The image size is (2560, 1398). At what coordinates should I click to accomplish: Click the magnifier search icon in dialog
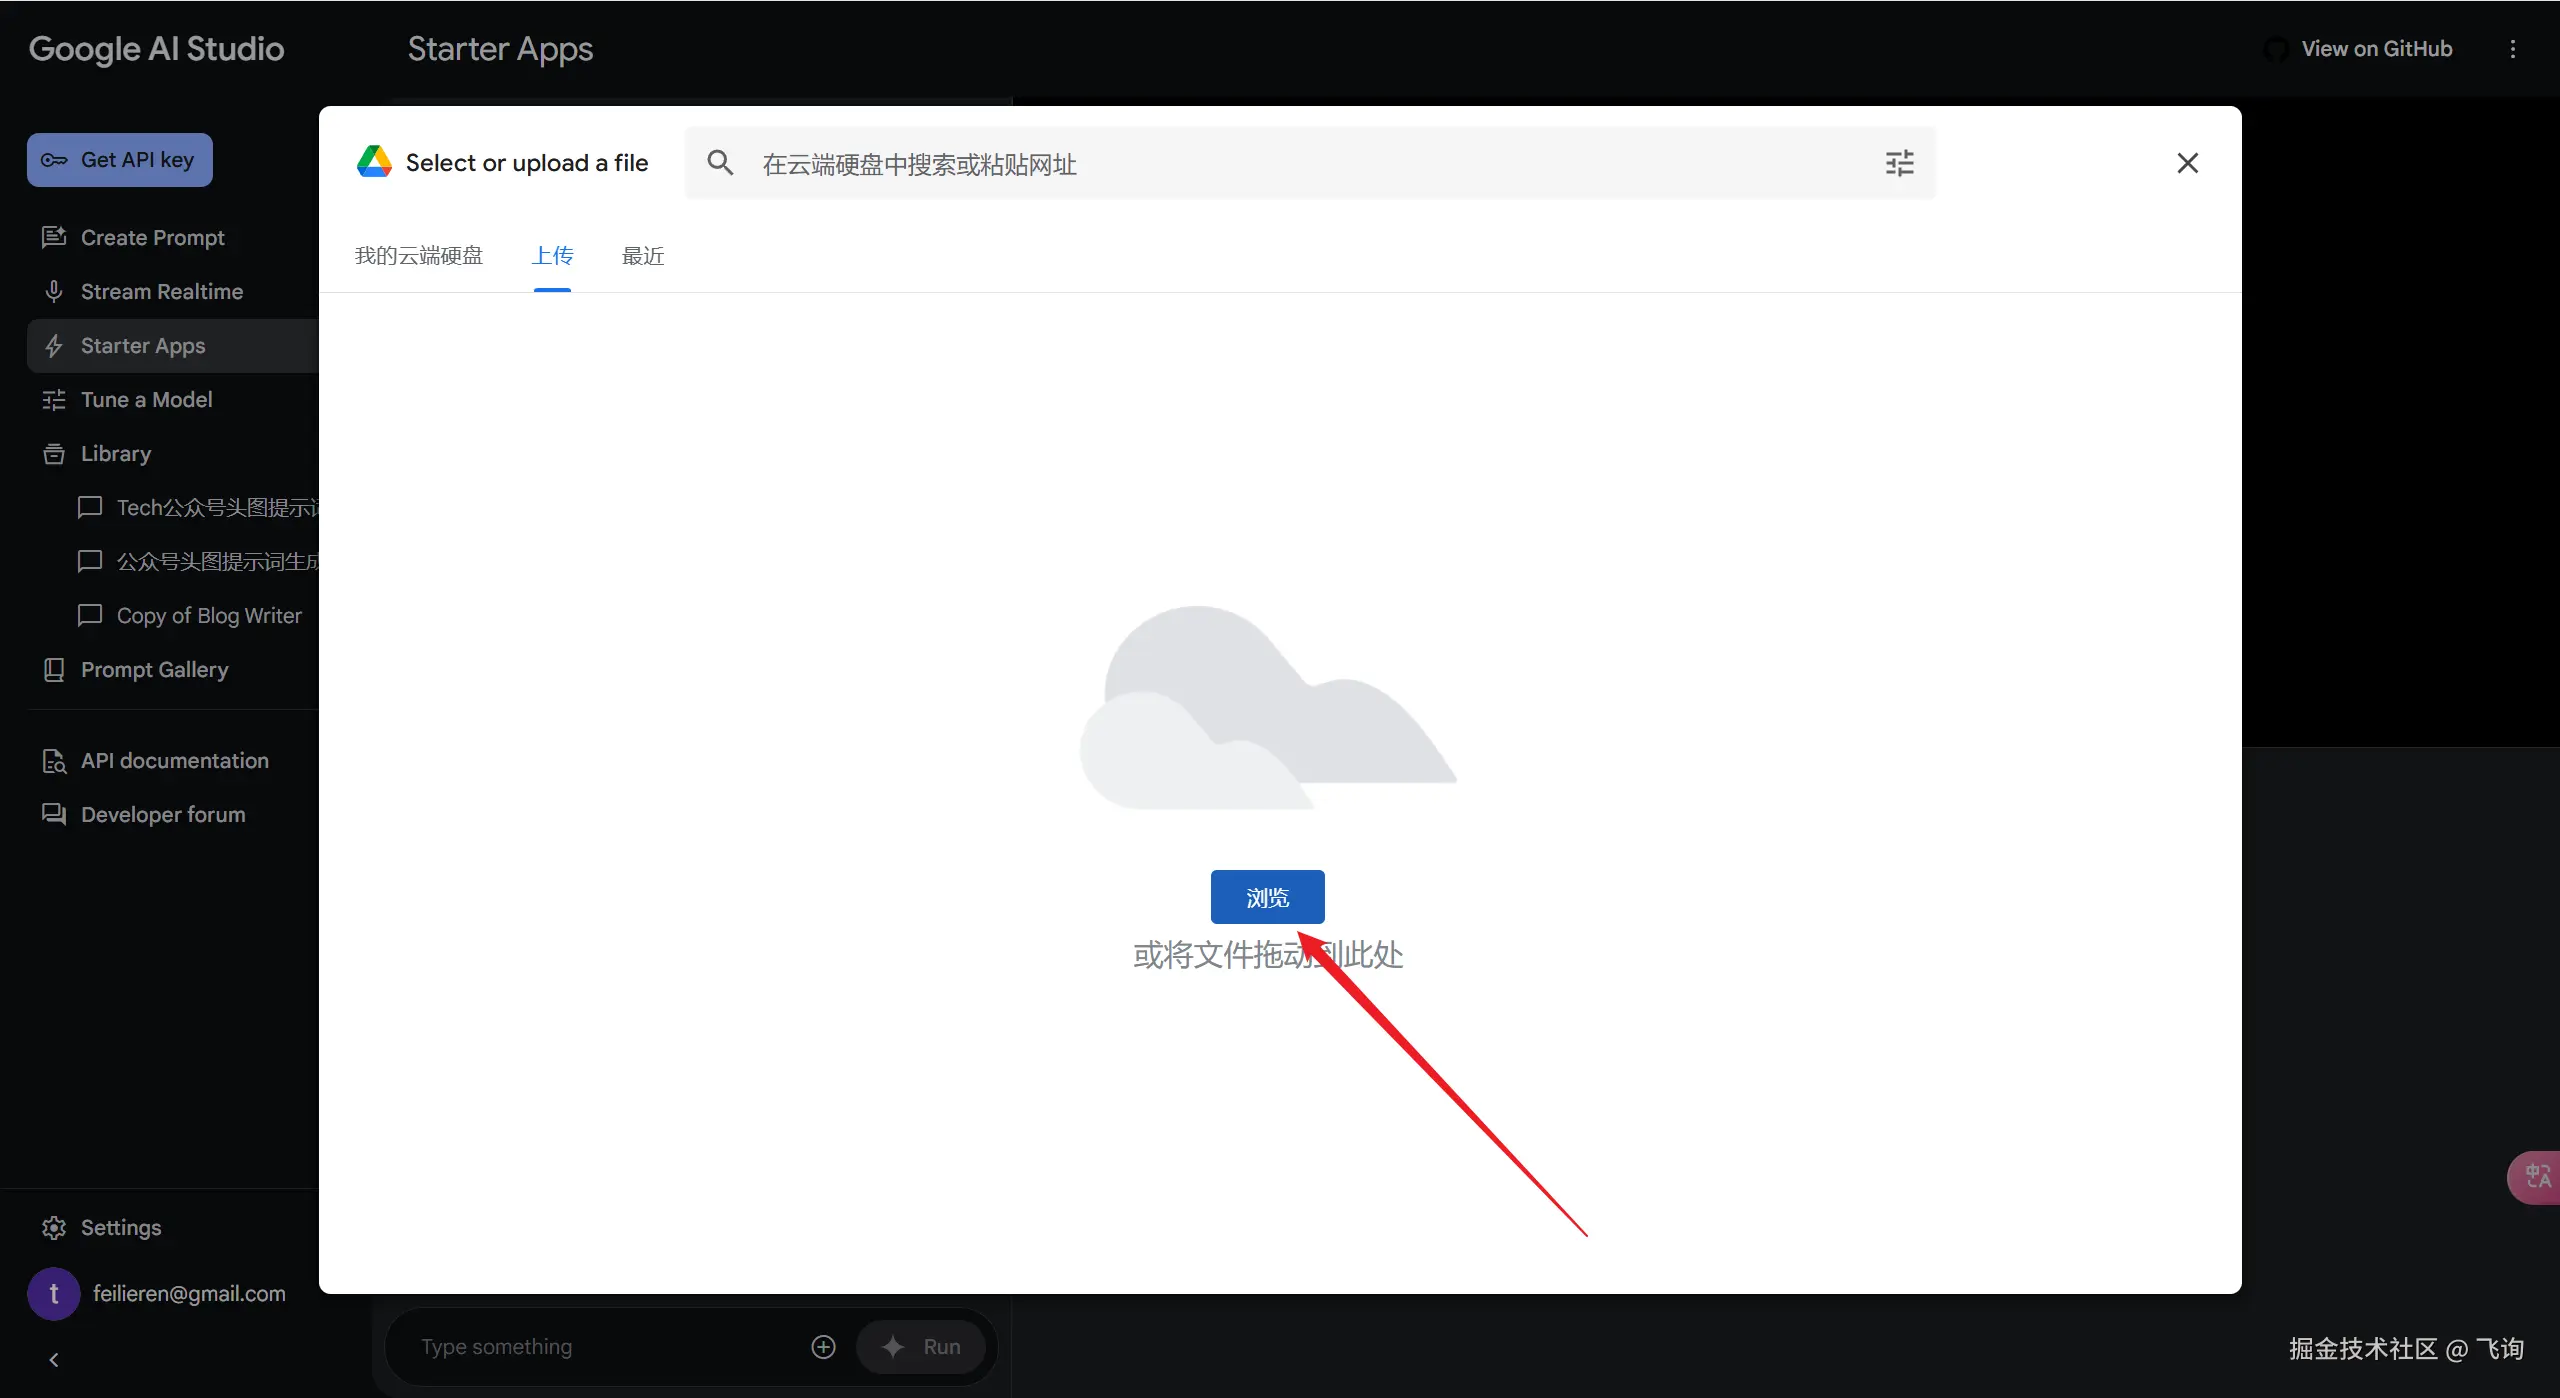pos(720,163)
